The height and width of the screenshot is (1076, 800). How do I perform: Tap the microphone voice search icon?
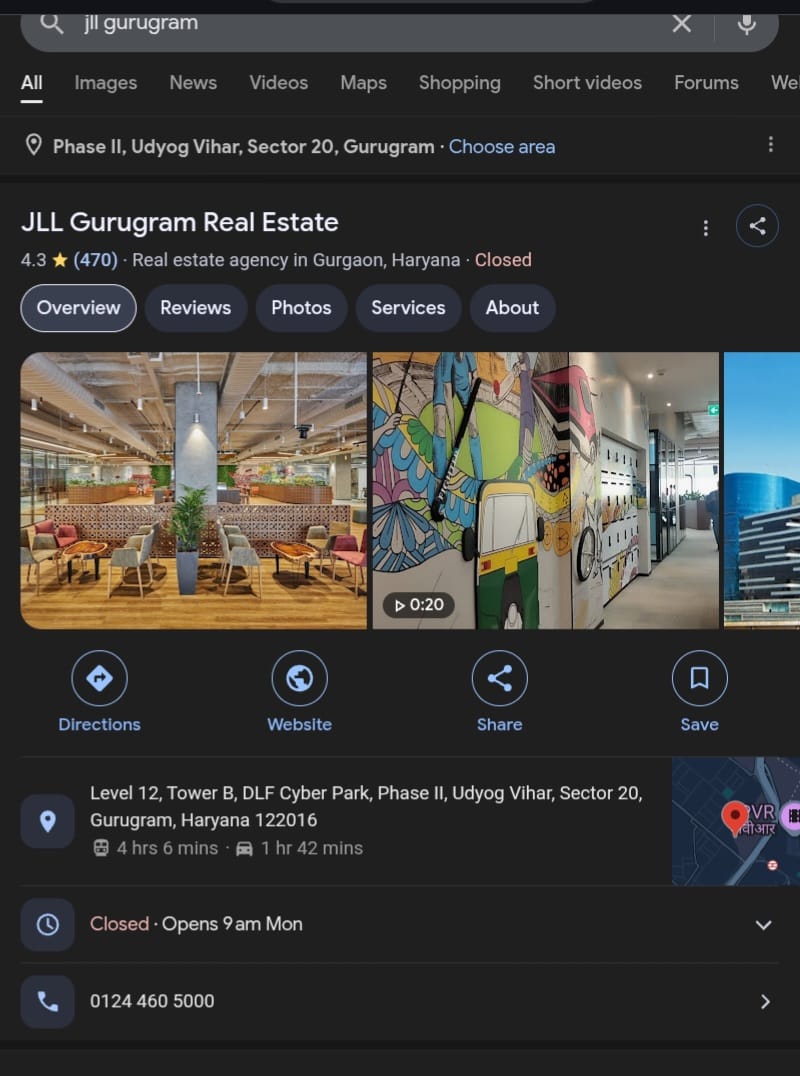click(746, 24)
